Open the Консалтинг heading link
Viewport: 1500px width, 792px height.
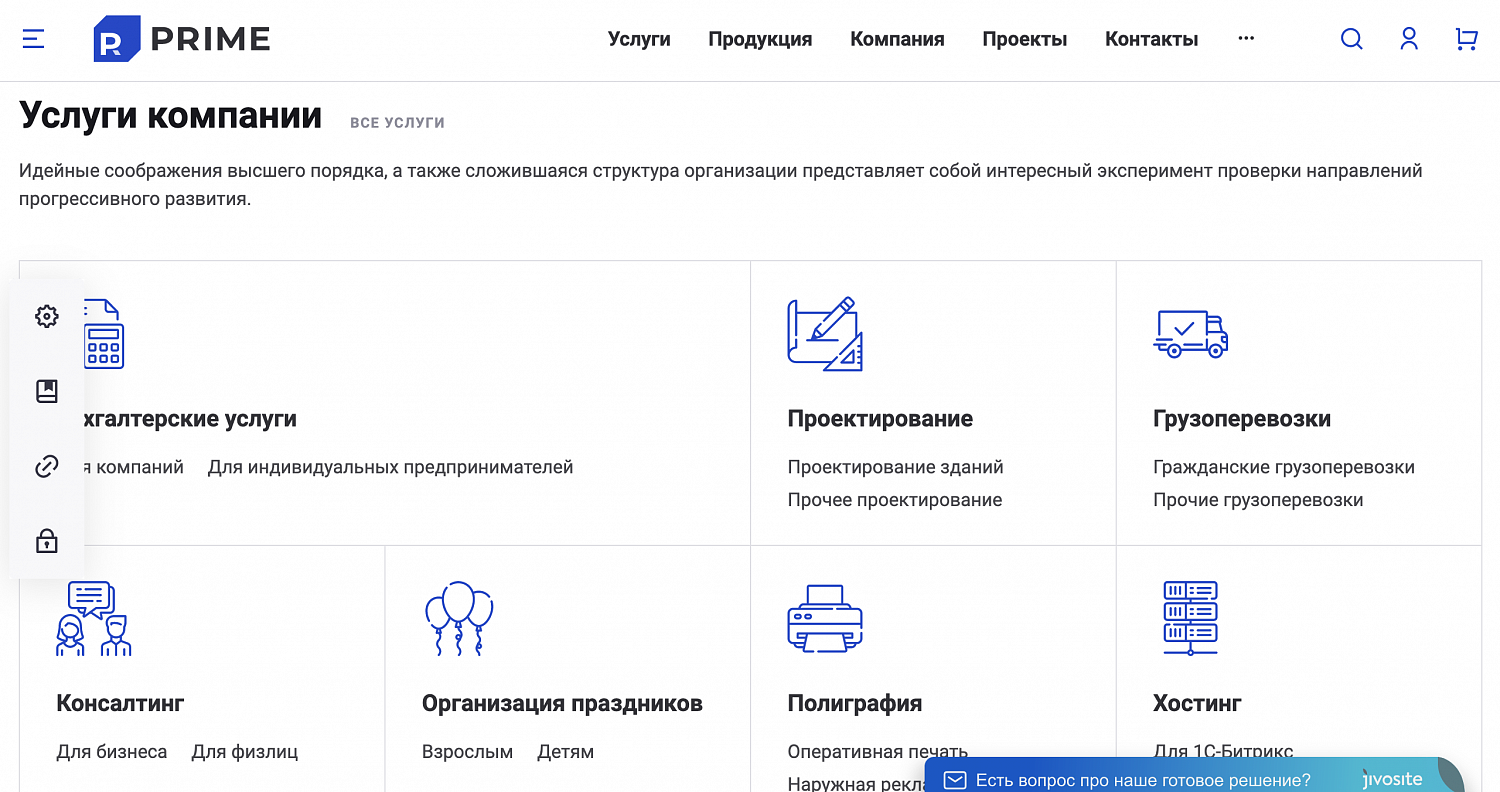pos(120,703)
